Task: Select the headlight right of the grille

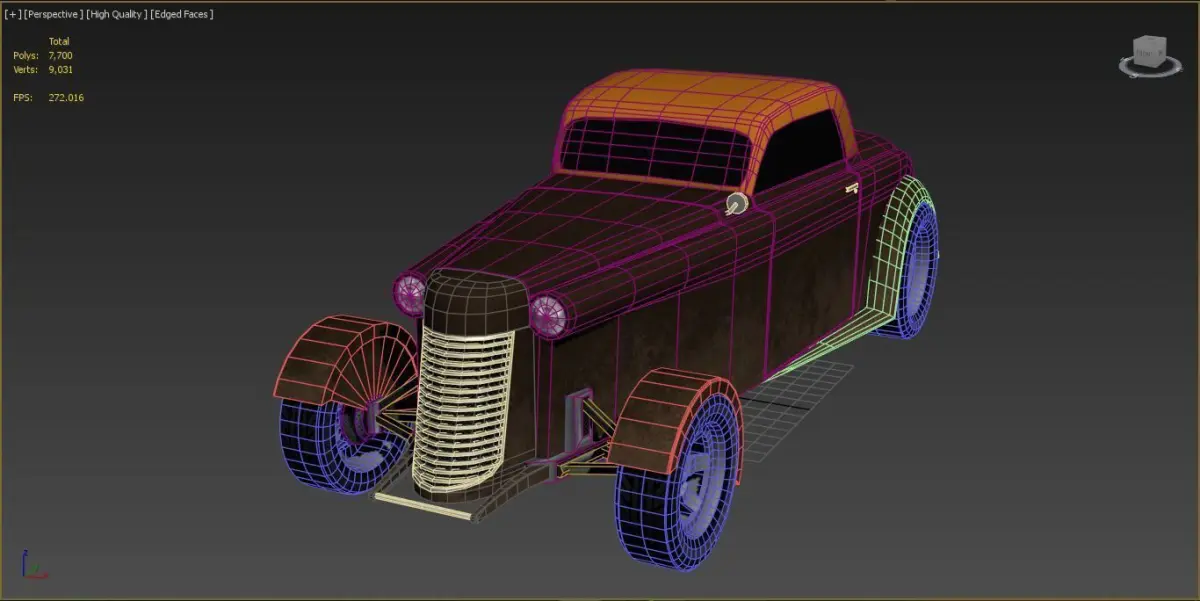Action: click(x=548, y=314)
